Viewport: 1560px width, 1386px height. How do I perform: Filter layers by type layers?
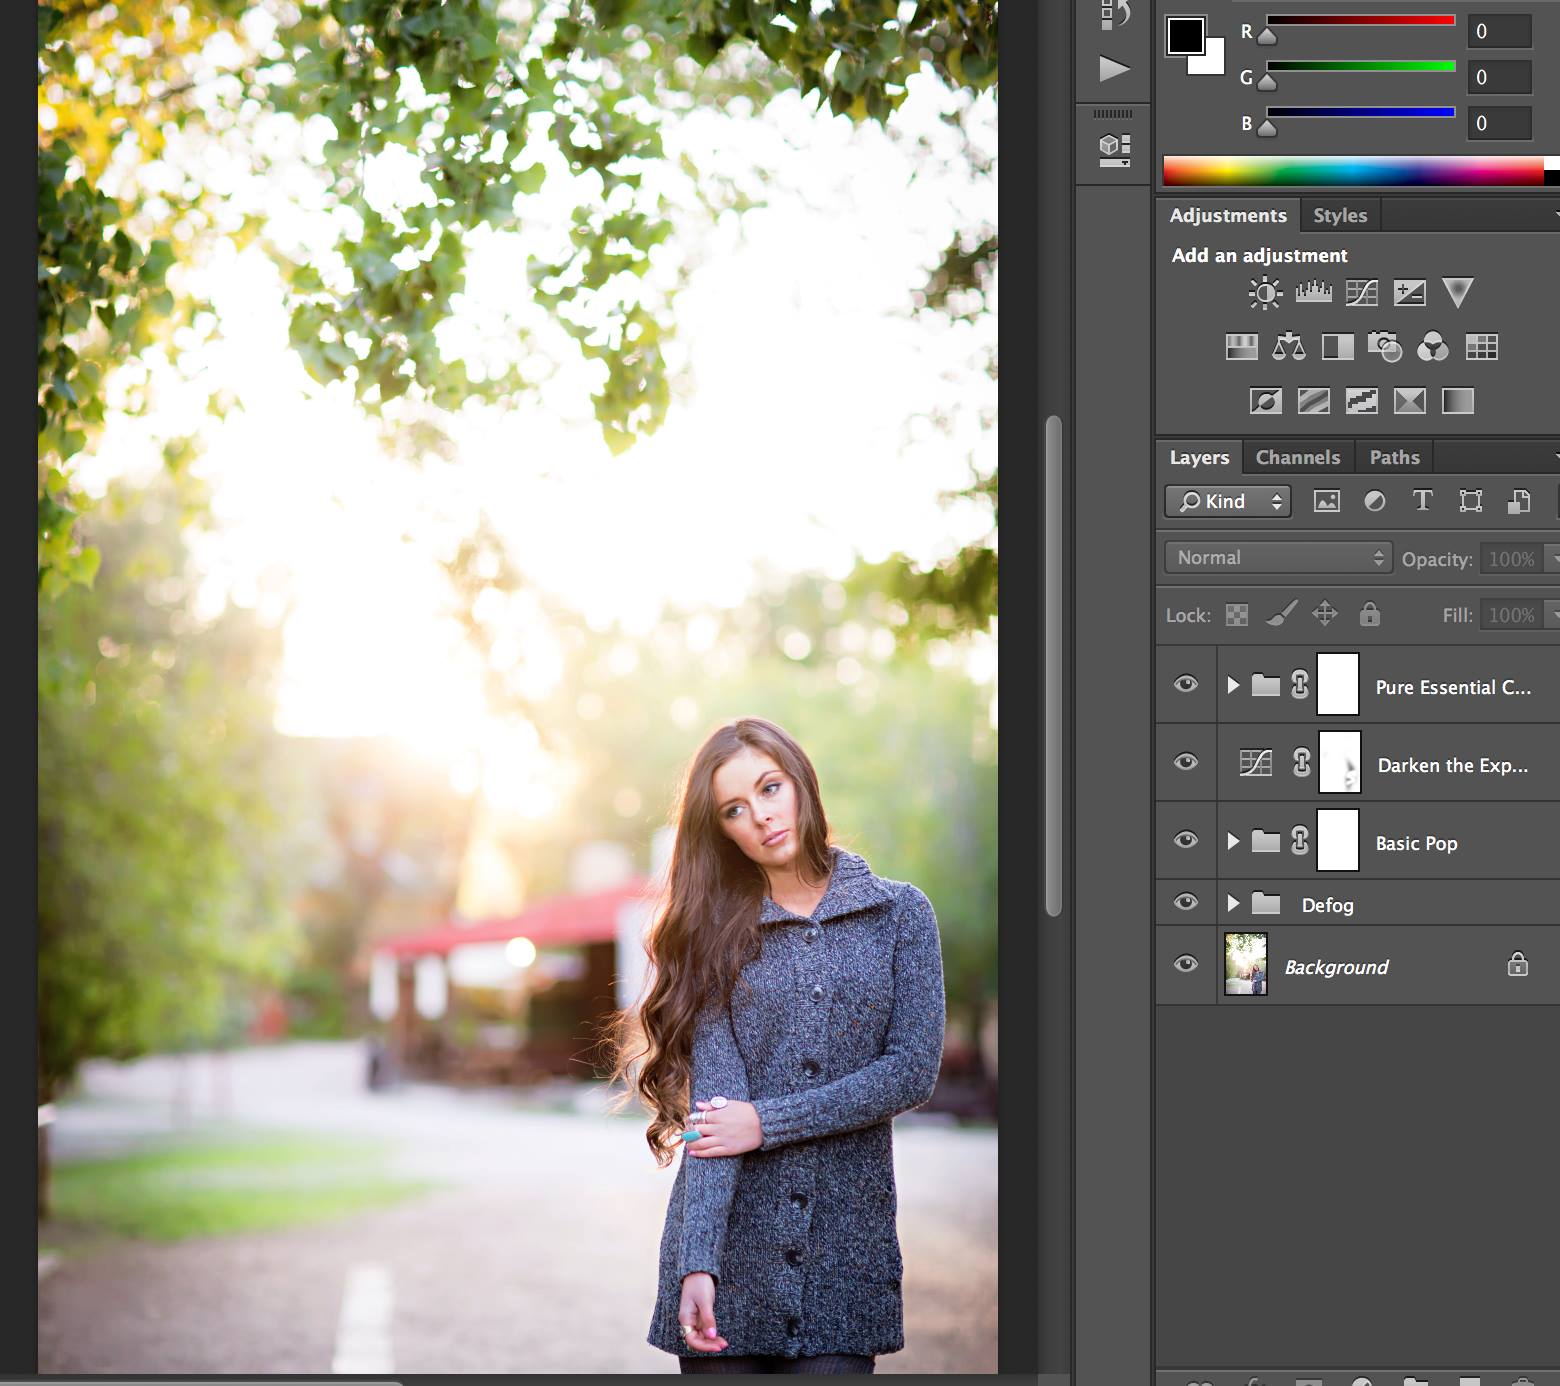point(1422,501)
